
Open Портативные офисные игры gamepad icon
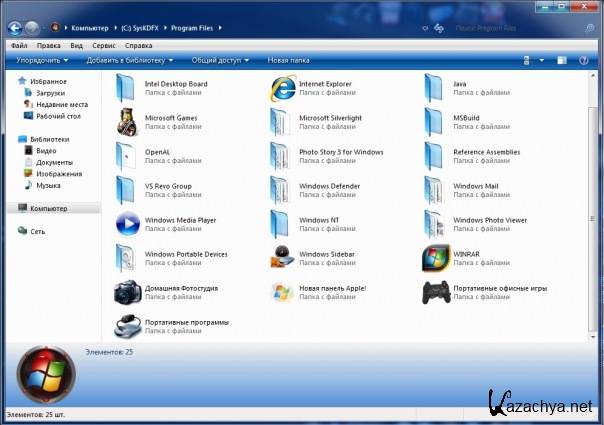pos(436,292)
